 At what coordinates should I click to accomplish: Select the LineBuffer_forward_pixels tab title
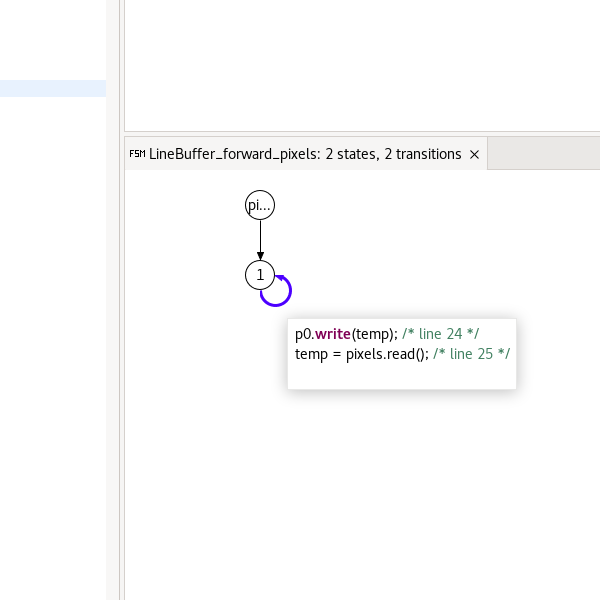305,154
